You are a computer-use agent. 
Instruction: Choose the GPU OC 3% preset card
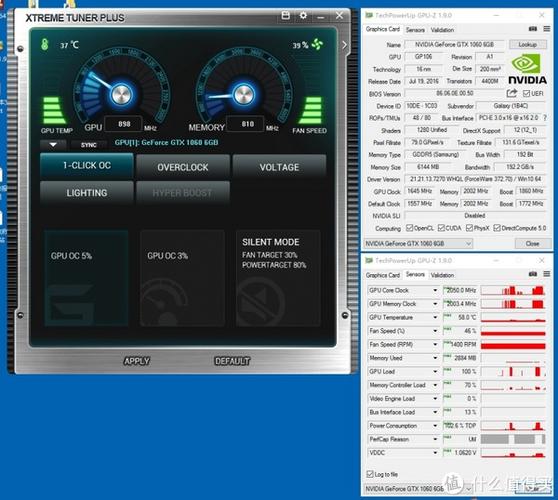(183, 278)
